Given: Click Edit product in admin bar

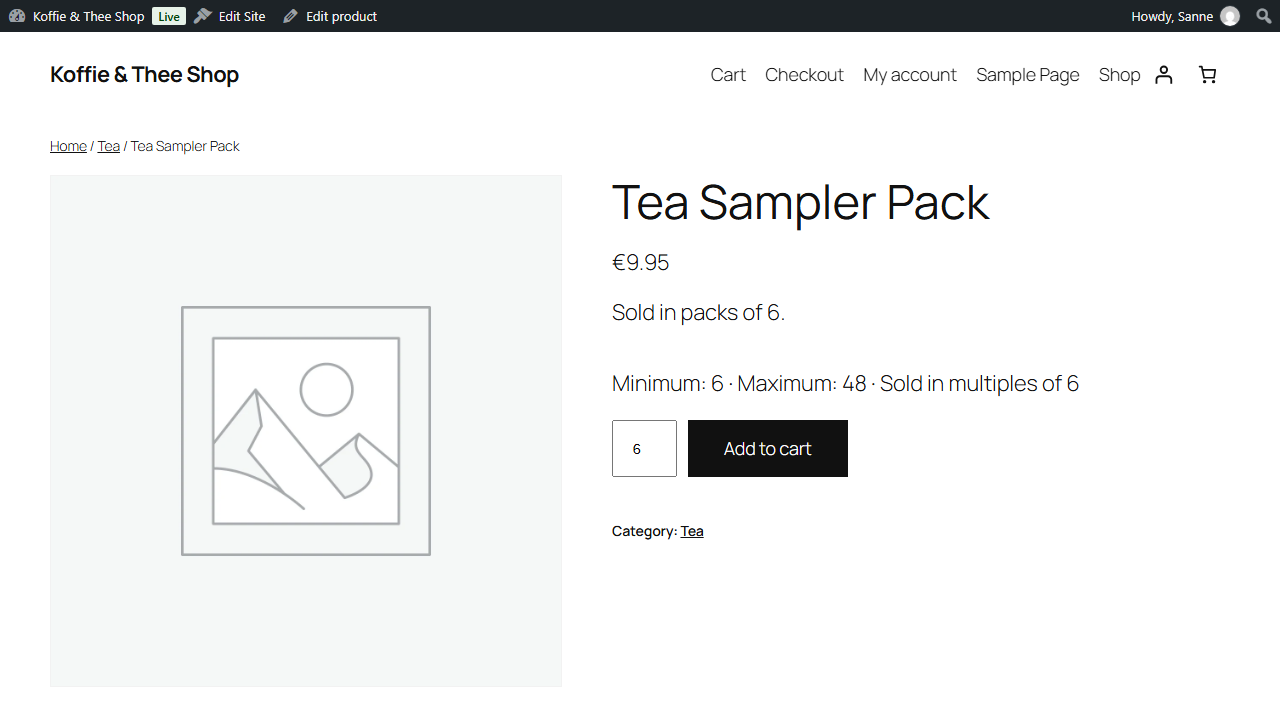Looking at the screenshot, I should [341, 16].
